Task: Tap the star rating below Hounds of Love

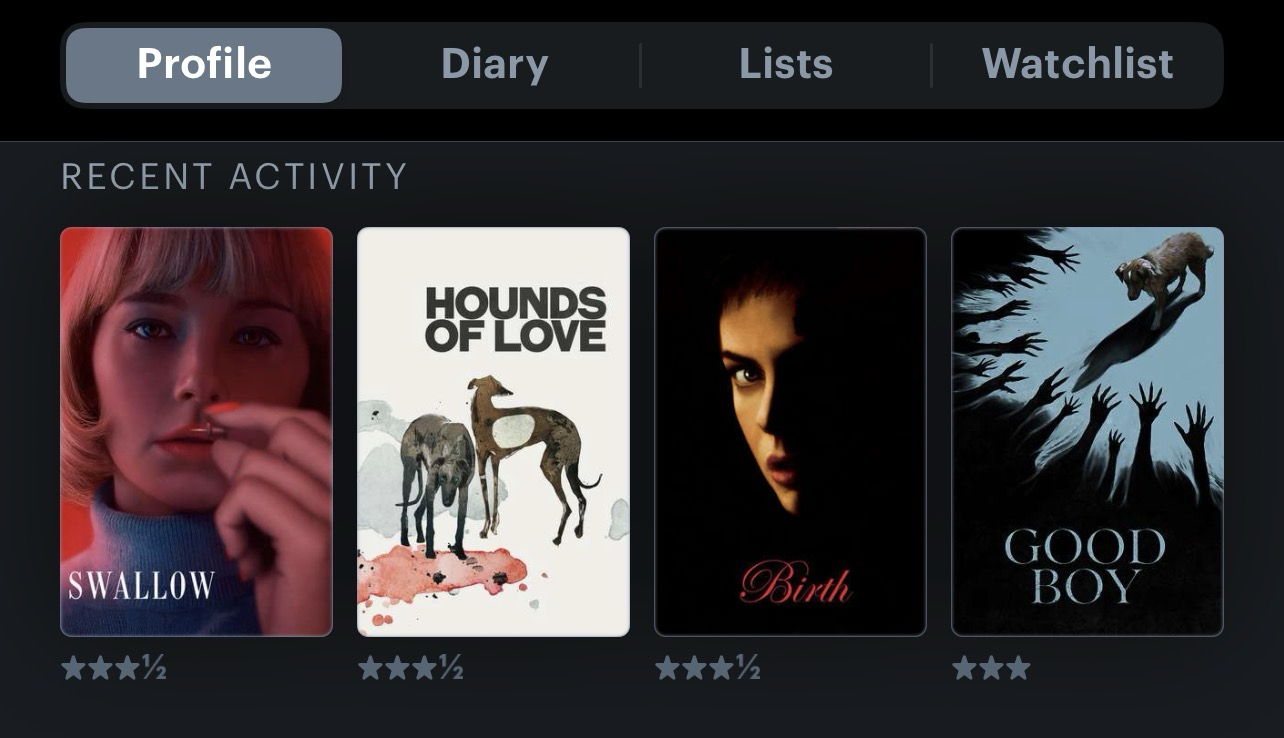Action: (x=410, y=668)
